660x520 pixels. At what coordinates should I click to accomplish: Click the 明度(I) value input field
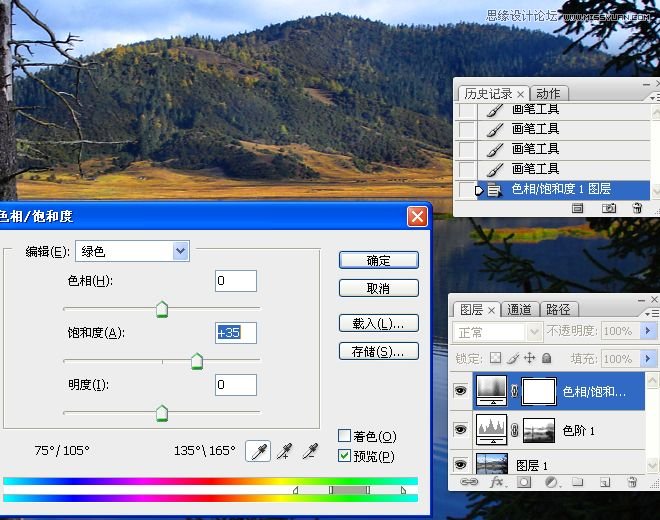click(x=236, y=385)
